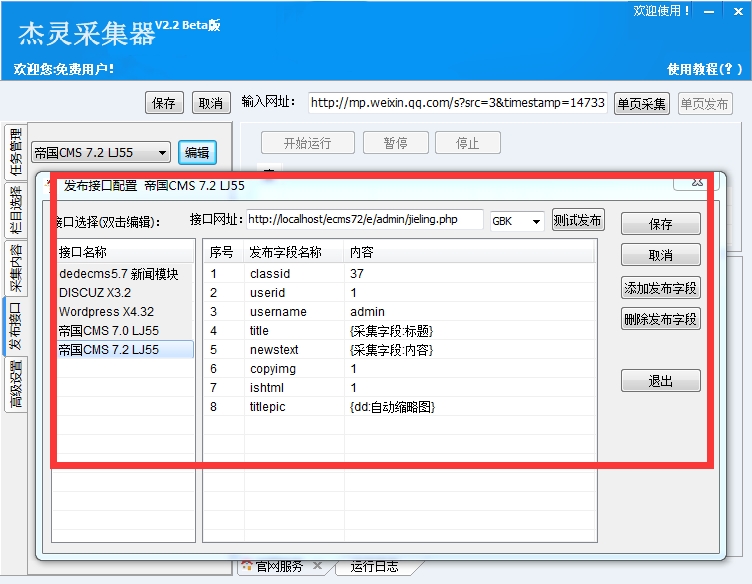Close the 官网服务 tab with its x
The height and width of the screenshot is (584, 752).
[x=317, y=566]
